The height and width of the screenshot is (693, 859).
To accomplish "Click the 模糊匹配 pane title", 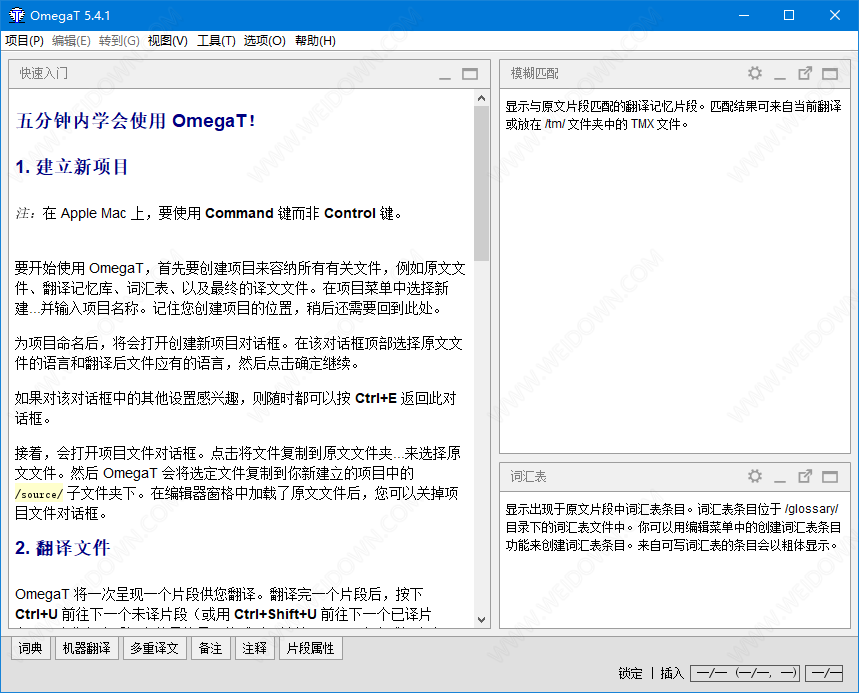I will click(535, 73).
